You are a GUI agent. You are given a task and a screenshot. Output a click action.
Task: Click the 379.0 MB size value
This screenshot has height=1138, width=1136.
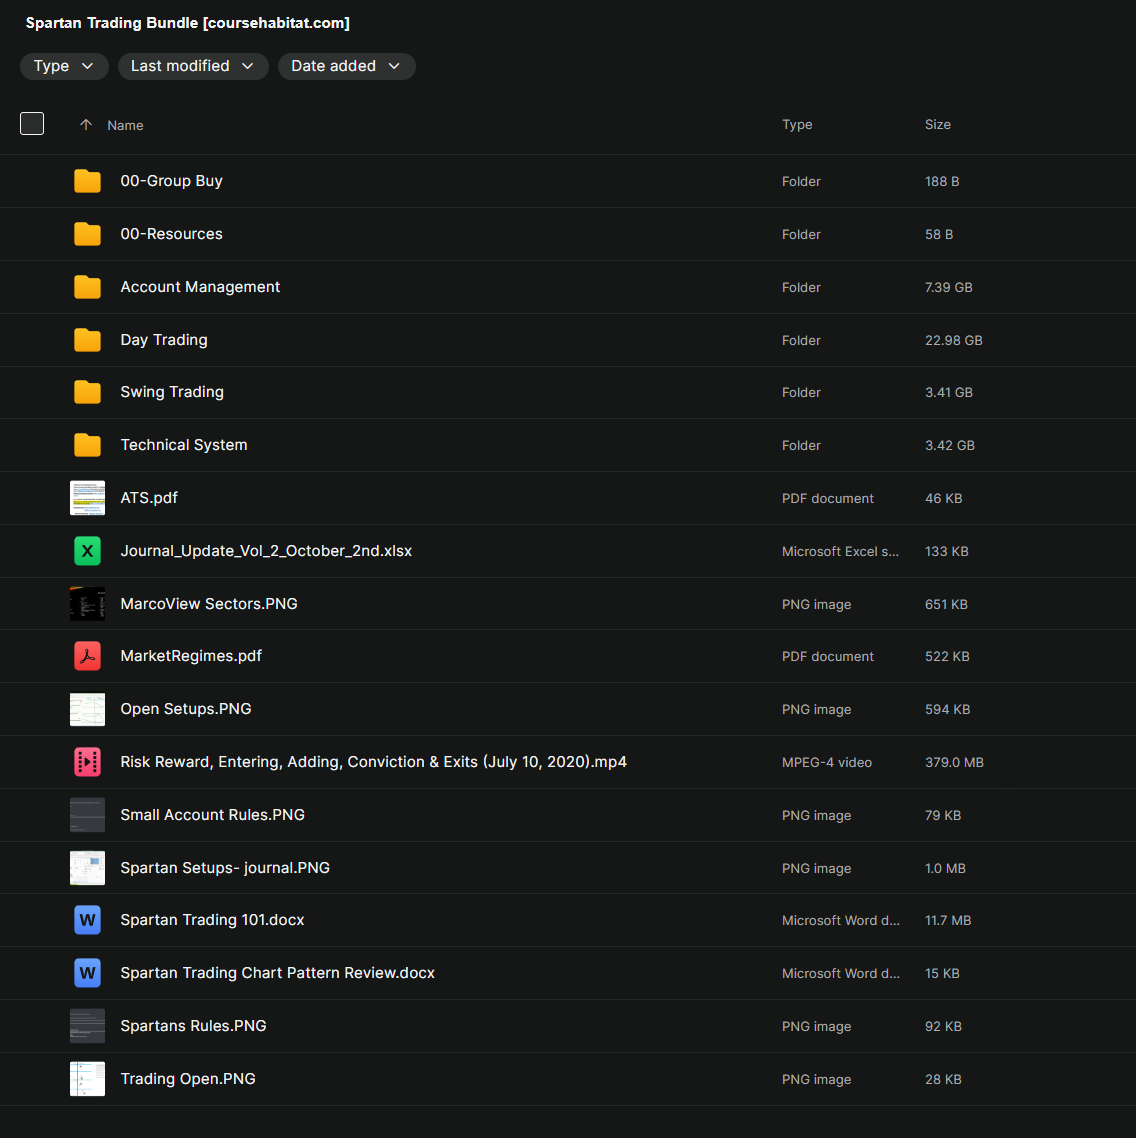(954, 763)
